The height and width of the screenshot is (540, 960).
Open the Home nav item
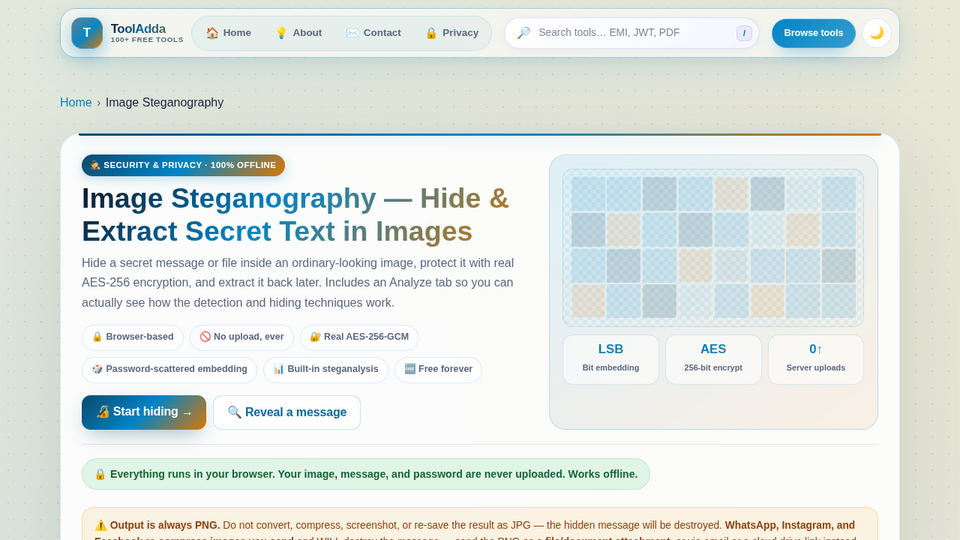pos(228,33)
